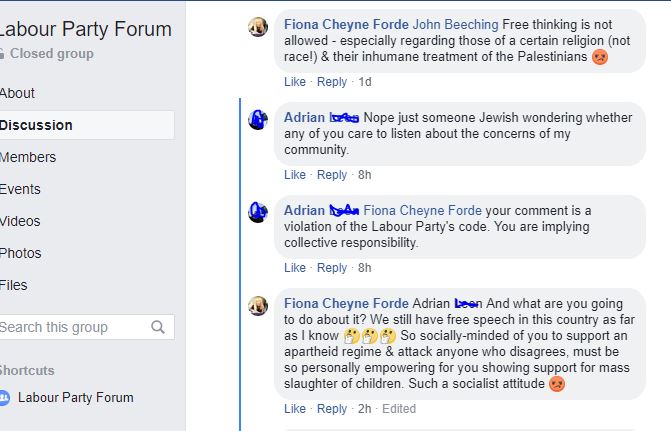This screenshot has width=671, height=431.
Task: Open the Videos section
Action: [20, 221]
